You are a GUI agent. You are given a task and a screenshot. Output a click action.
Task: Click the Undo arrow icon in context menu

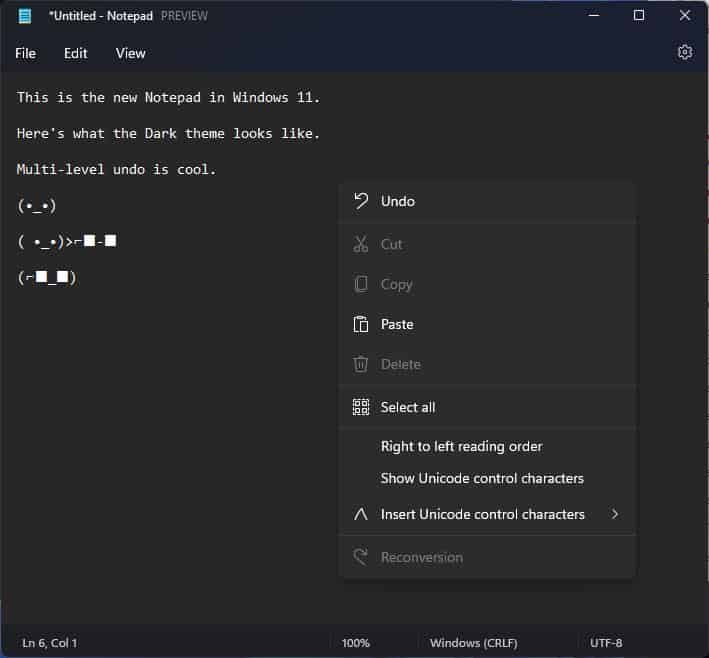(361, 201)
